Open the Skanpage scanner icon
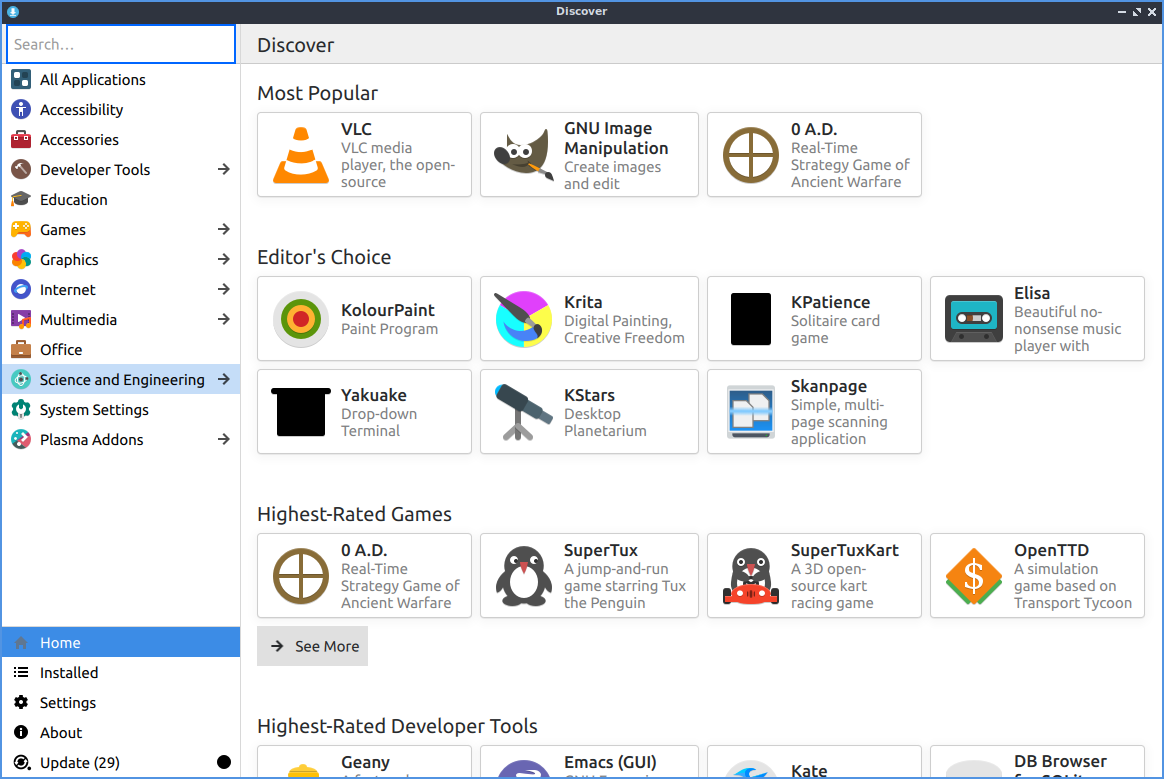The height and width of the screenshot is (779, 1164). click(750, 412)
